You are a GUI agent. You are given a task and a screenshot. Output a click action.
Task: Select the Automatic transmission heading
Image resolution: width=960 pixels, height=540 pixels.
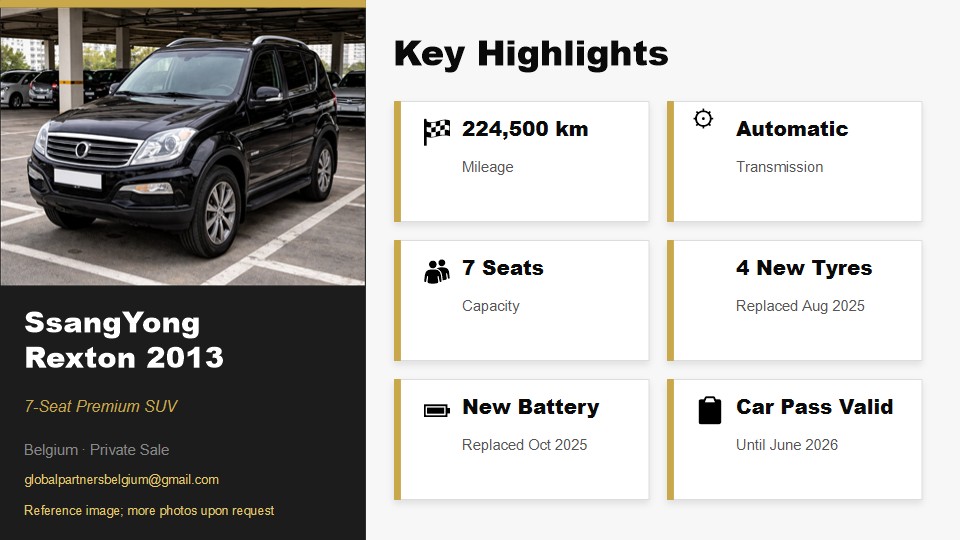point(792,129)
